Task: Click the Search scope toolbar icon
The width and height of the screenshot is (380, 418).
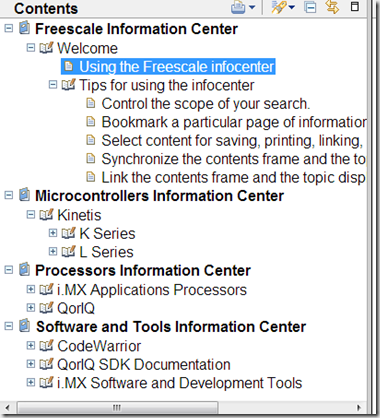Action: (x=279, y=7)
